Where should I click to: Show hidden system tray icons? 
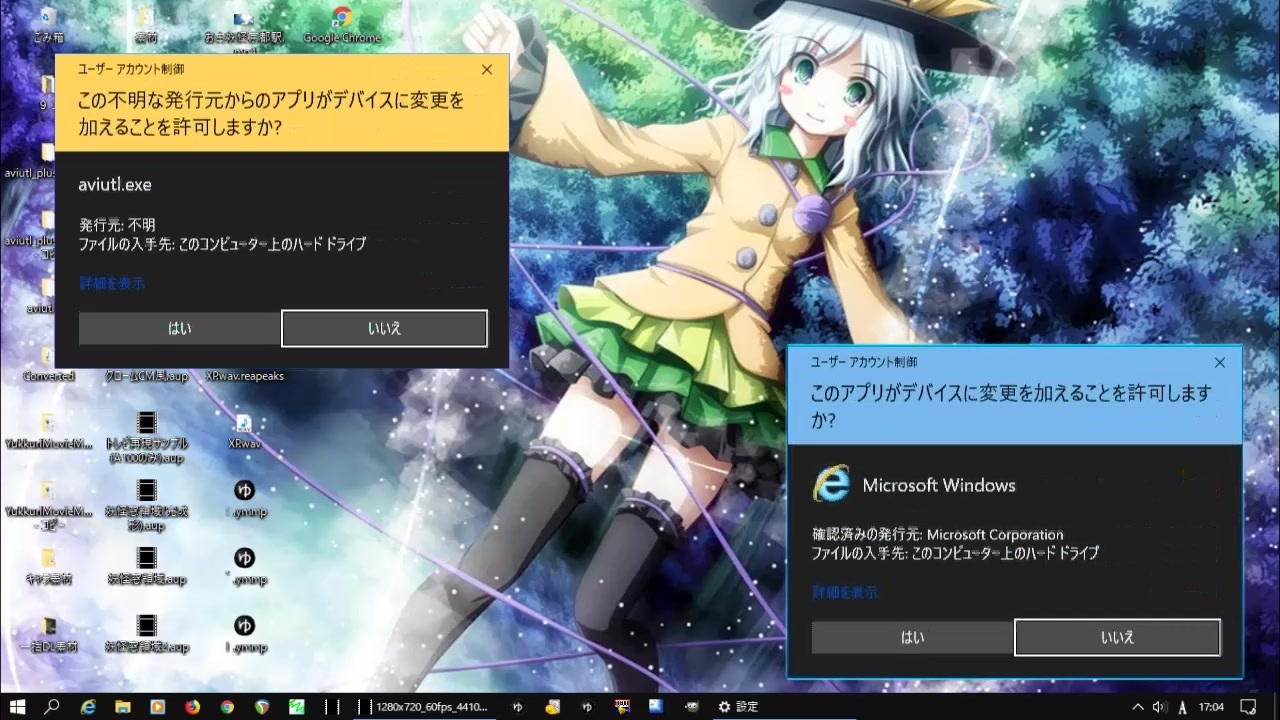tap(1137, 706)
